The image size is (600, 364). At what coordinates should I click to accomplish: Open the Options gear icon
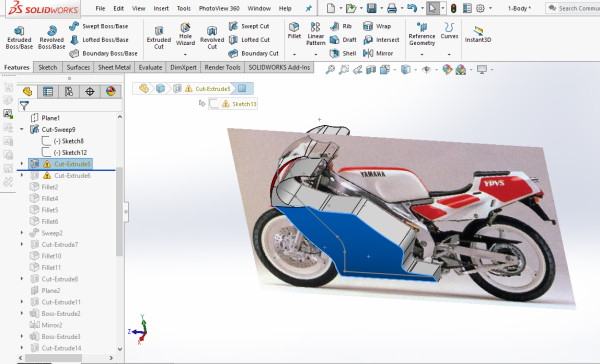480,8
